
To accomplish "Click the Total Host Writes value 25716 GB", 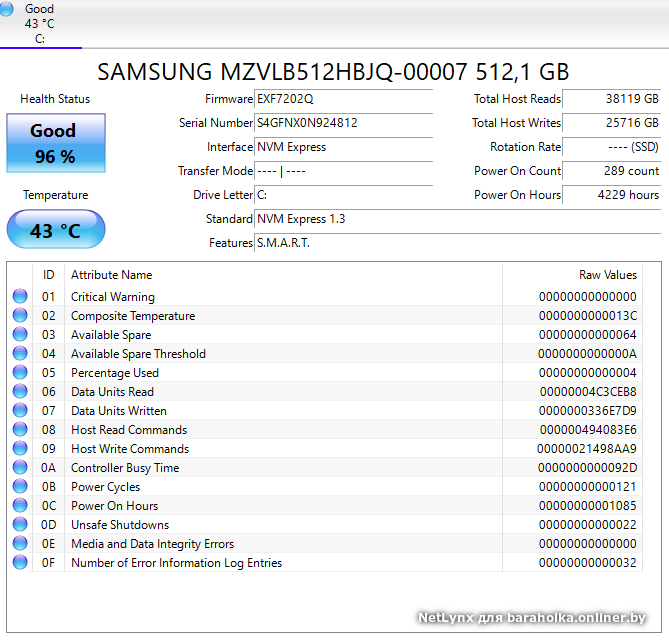I will [611, 123].
